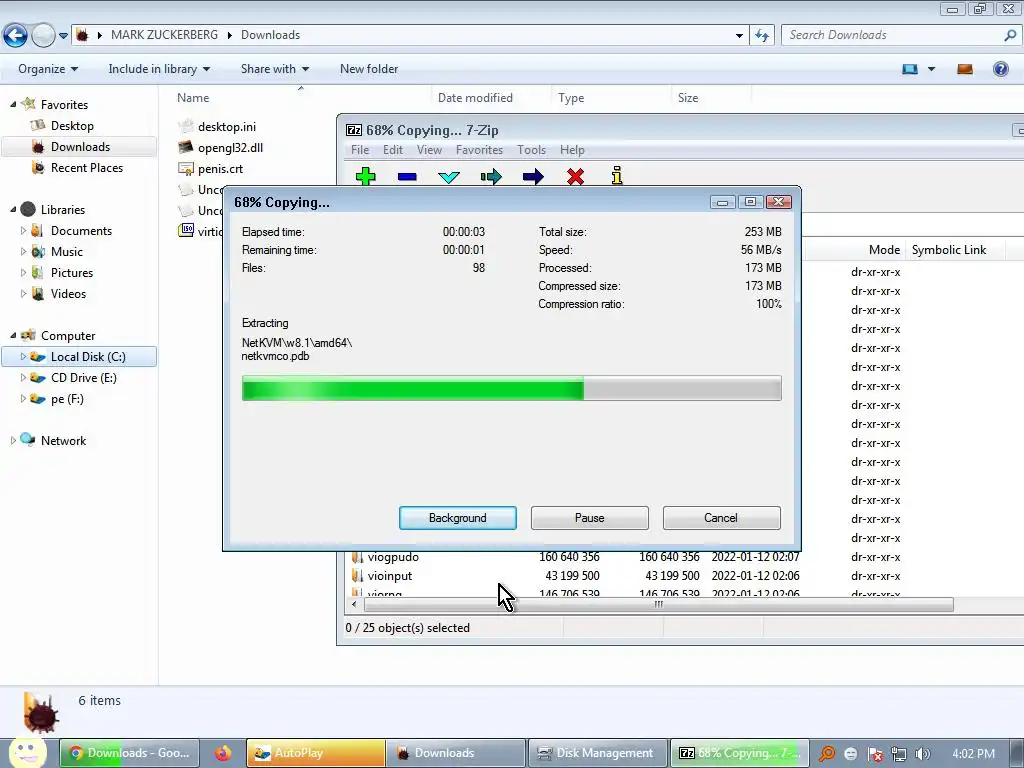Click the dark blue Move arrow icon
This screenshot has width=1024, height=768.
point(533,176)
